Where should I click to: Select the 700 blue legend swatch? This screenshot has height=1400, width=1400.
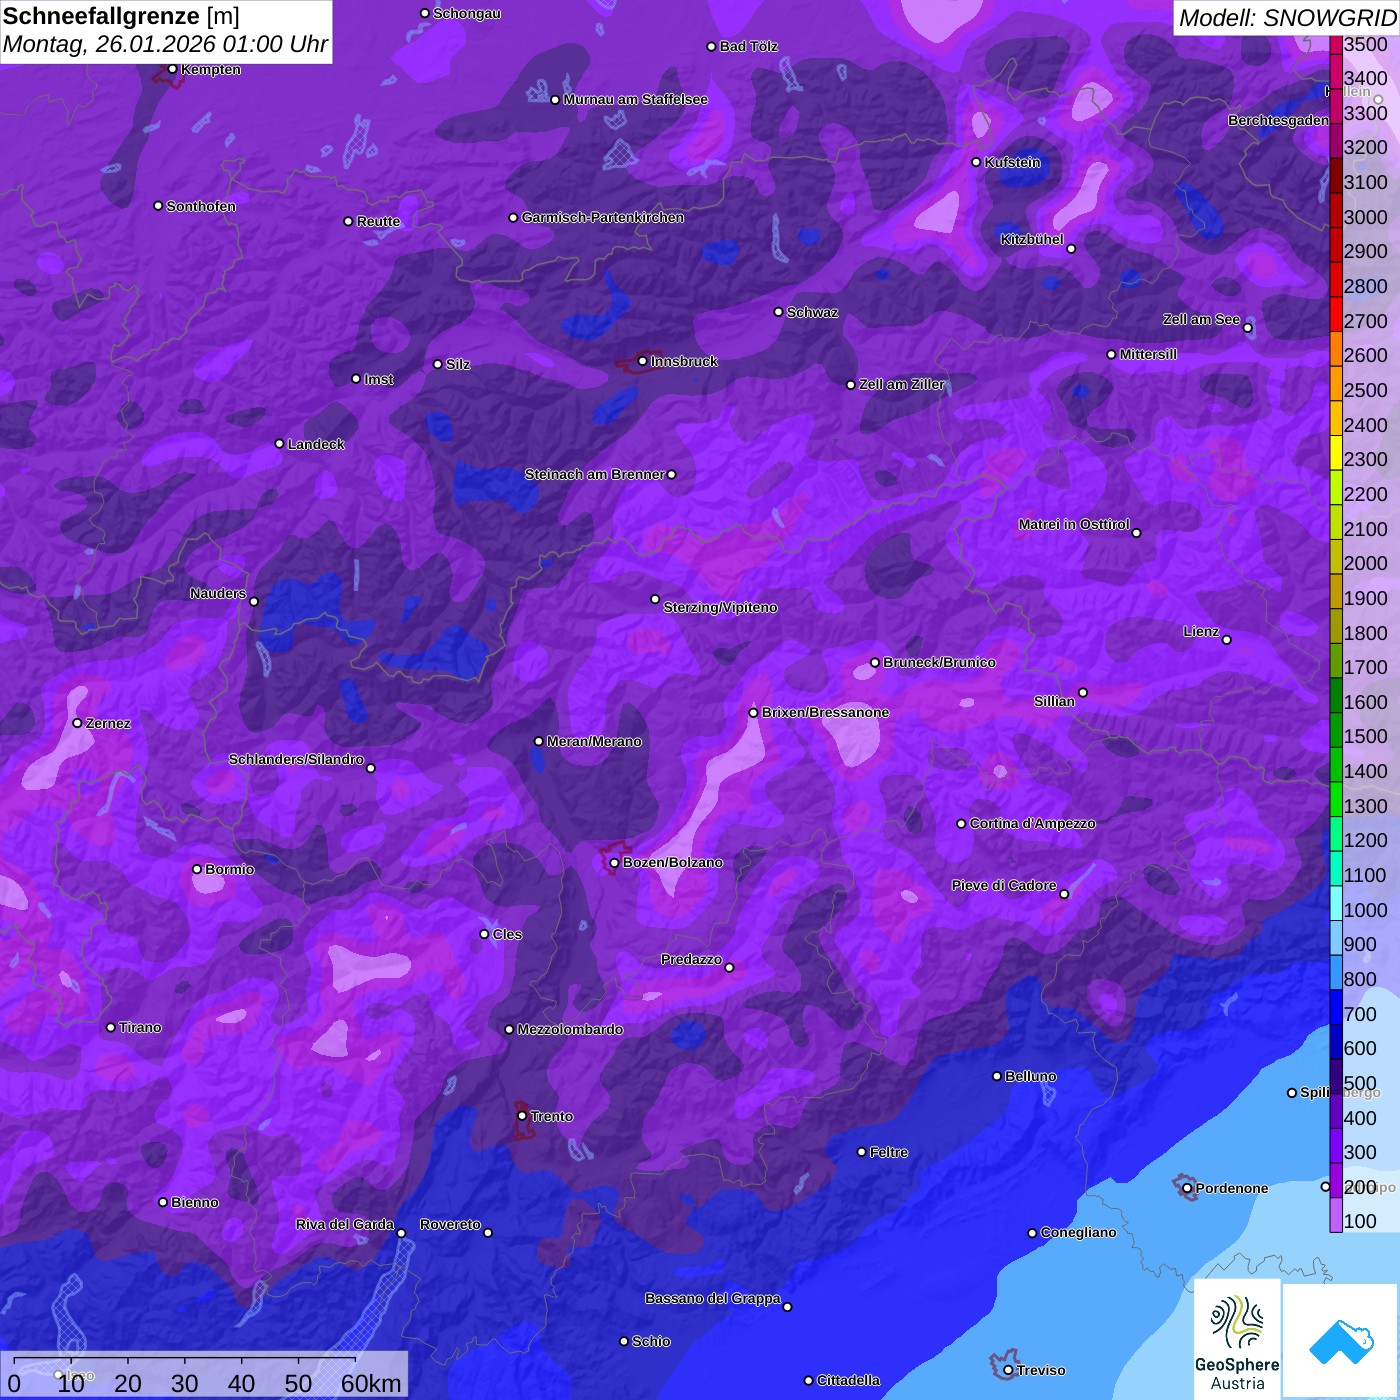click(x=1336, y=1006)
